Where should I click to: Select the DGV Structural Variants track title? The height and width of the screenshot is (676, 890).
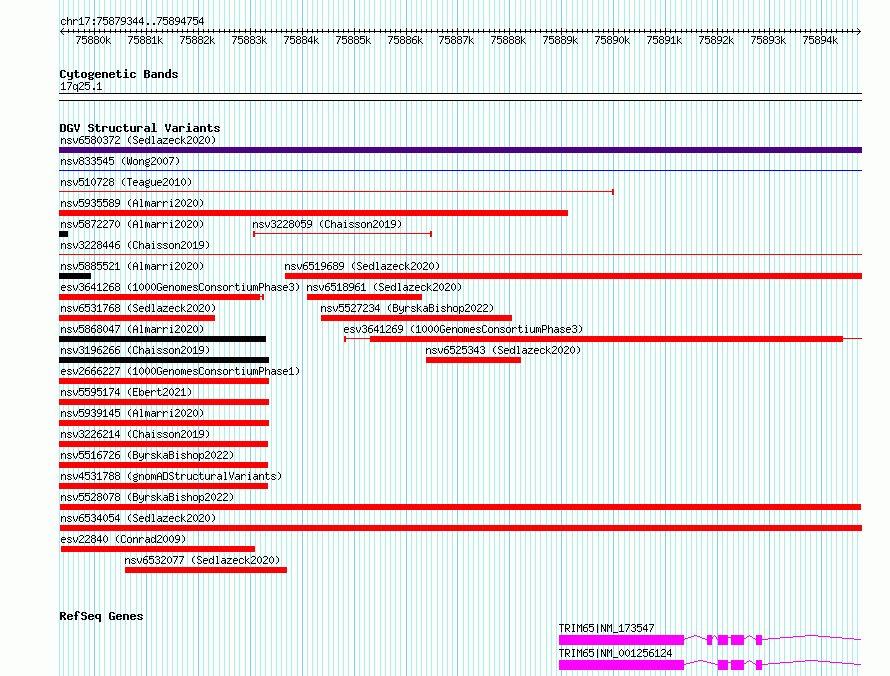[140, 128]
